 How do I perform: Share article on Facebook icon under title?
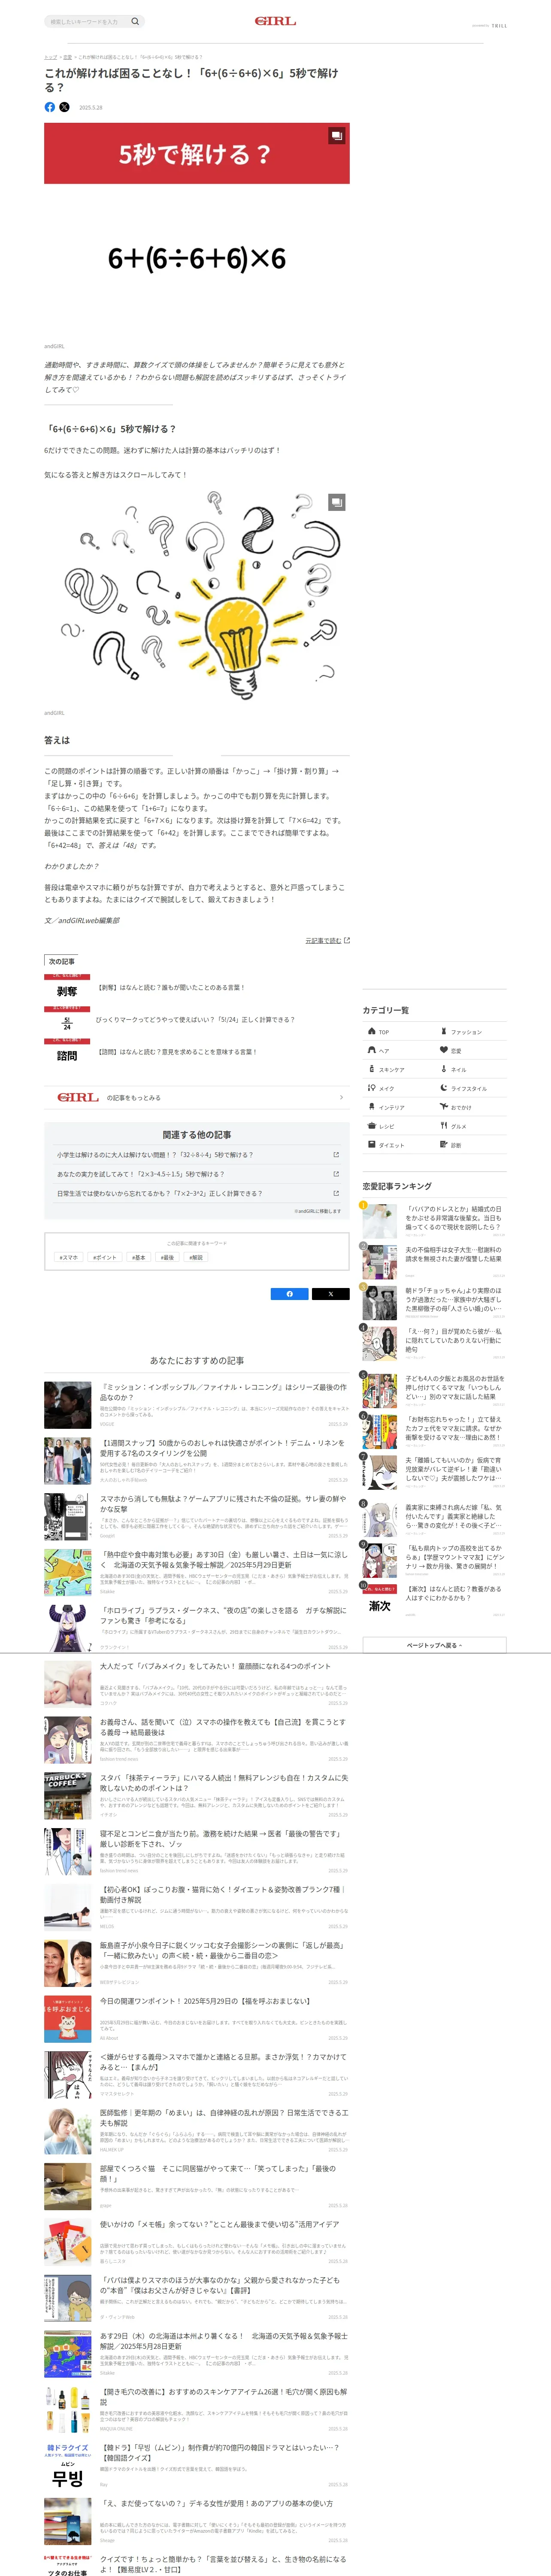pyautogui.click(x=50, y=107)
